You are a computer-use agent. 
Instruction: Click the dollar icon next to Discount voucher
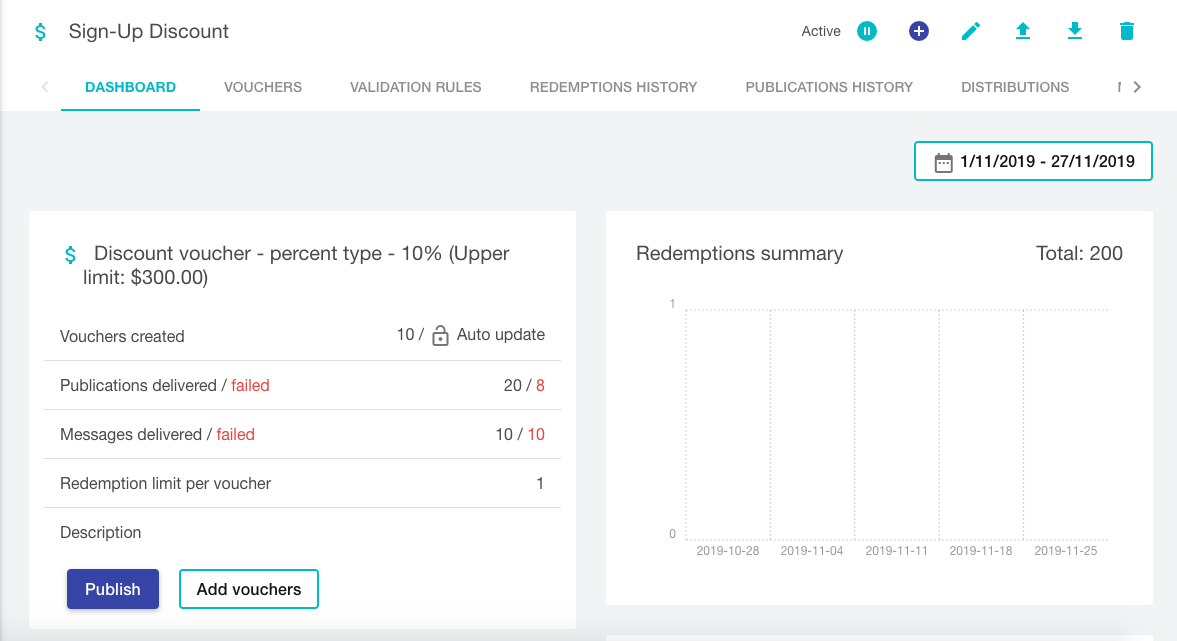pos(71,255)
